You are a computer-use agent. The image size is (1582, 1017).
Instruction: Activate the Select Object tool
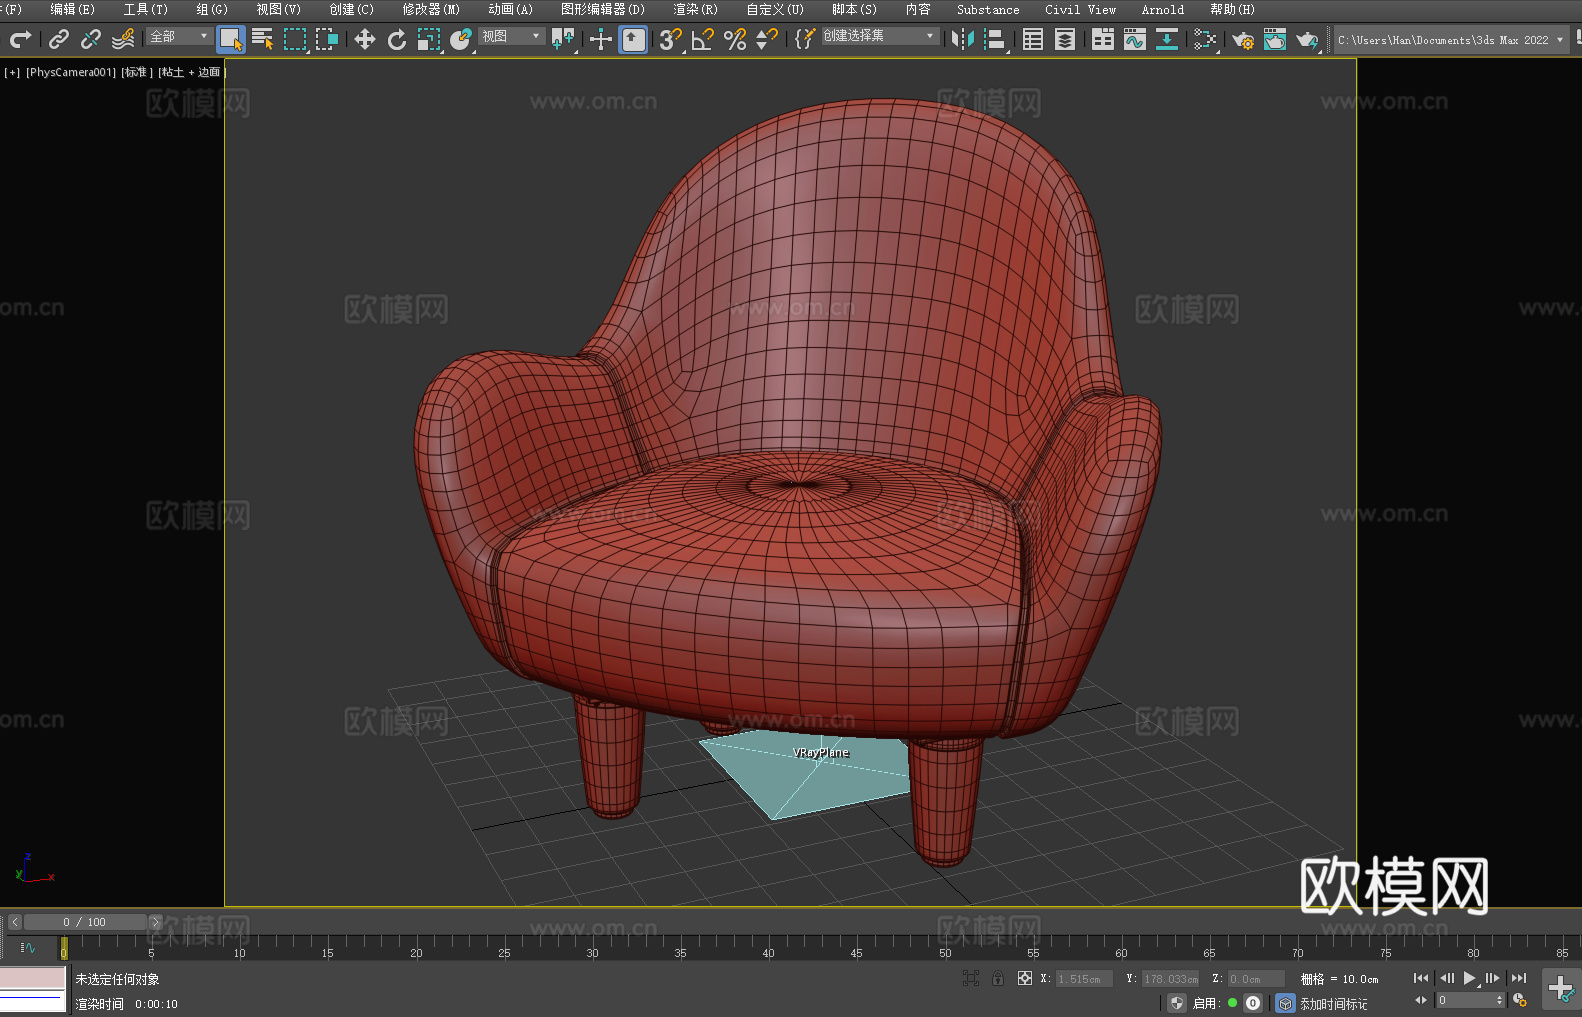[231, 39]
